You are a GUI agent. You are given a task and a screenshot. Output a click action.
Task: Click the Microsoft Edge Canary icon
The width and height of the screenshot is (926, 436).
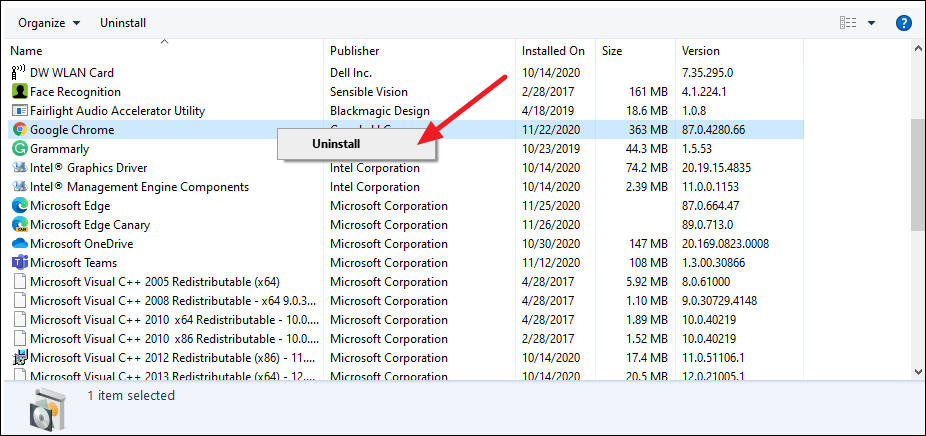coord(19,224)
